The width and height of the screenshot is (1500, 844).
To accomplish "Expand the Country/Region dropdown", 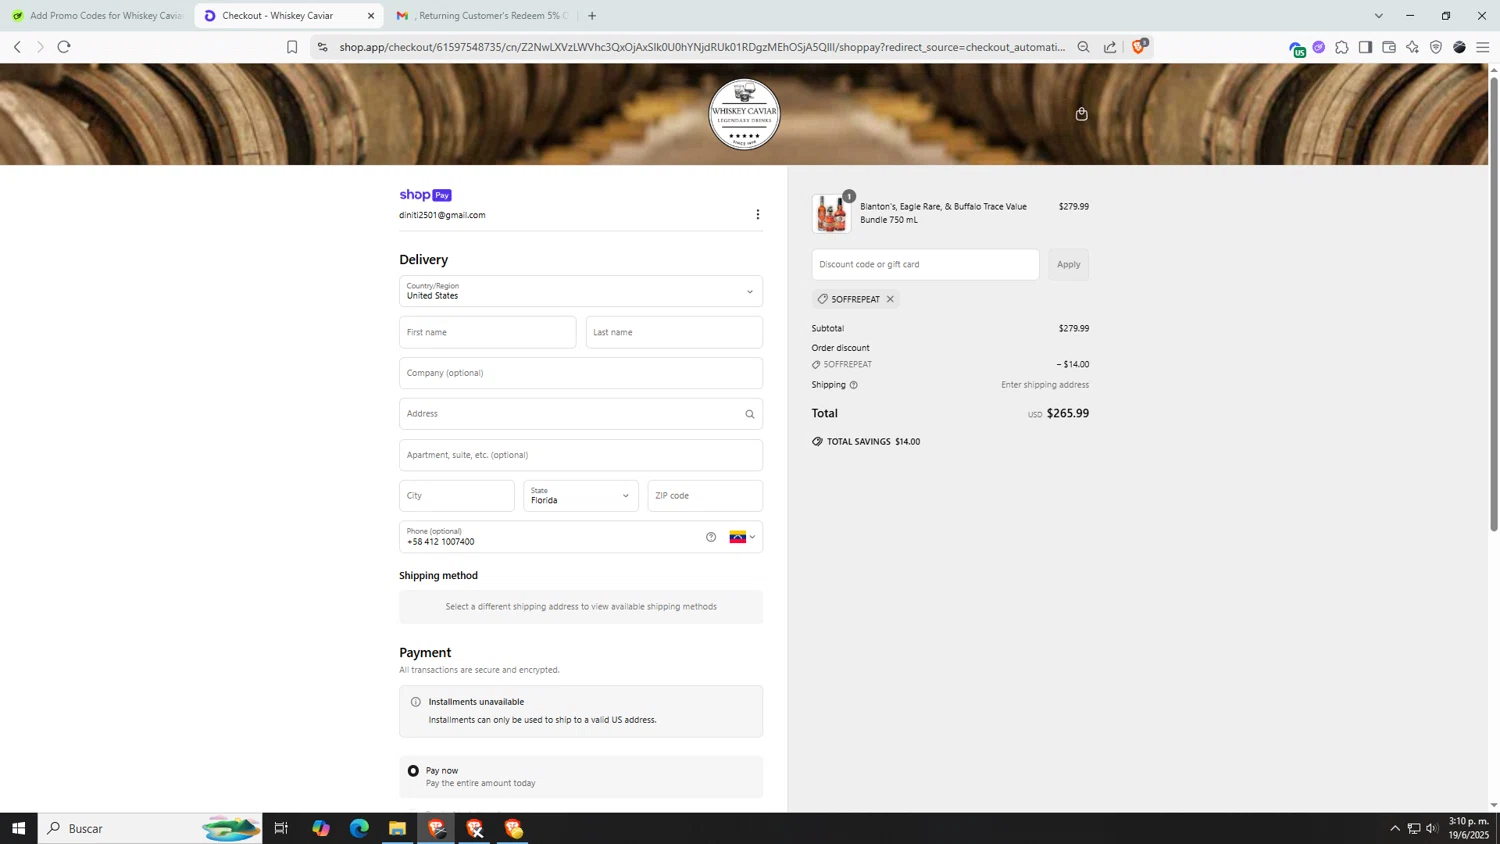I will 581,291.
